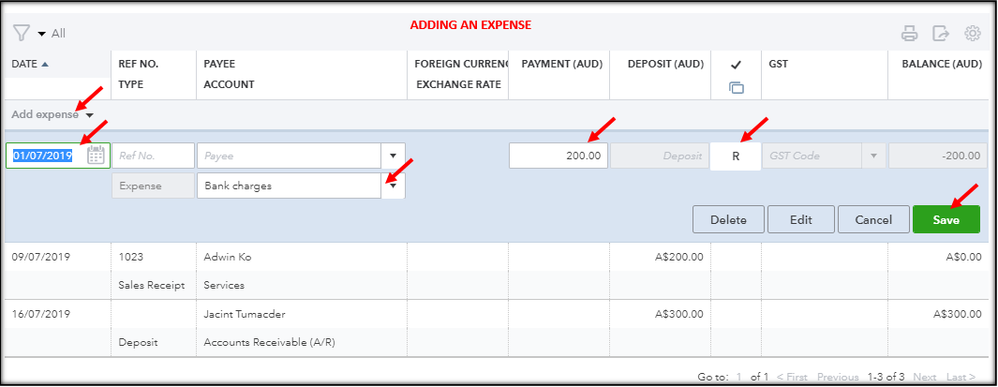Go to the Next page link
Image resolution: width=998 pixels, height=387 pixels.
tap(924, 377)
